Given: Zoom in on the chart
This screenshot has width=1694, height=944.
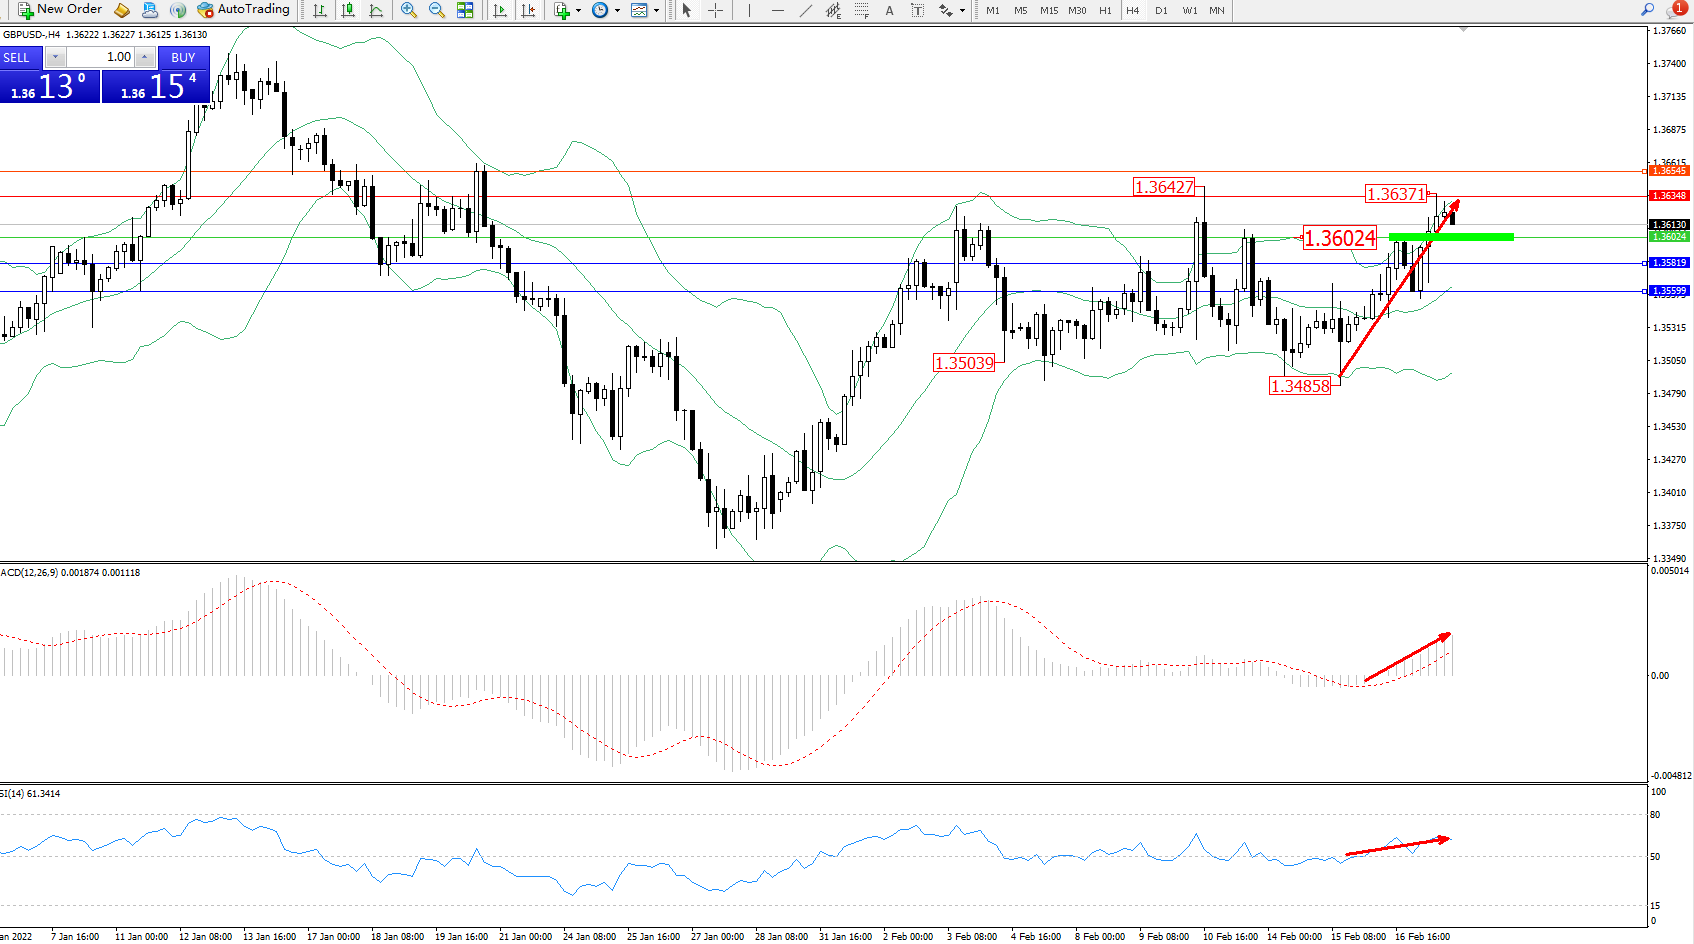Looking at the screenshot, I should pyautogui.click(x=409, y=10).
